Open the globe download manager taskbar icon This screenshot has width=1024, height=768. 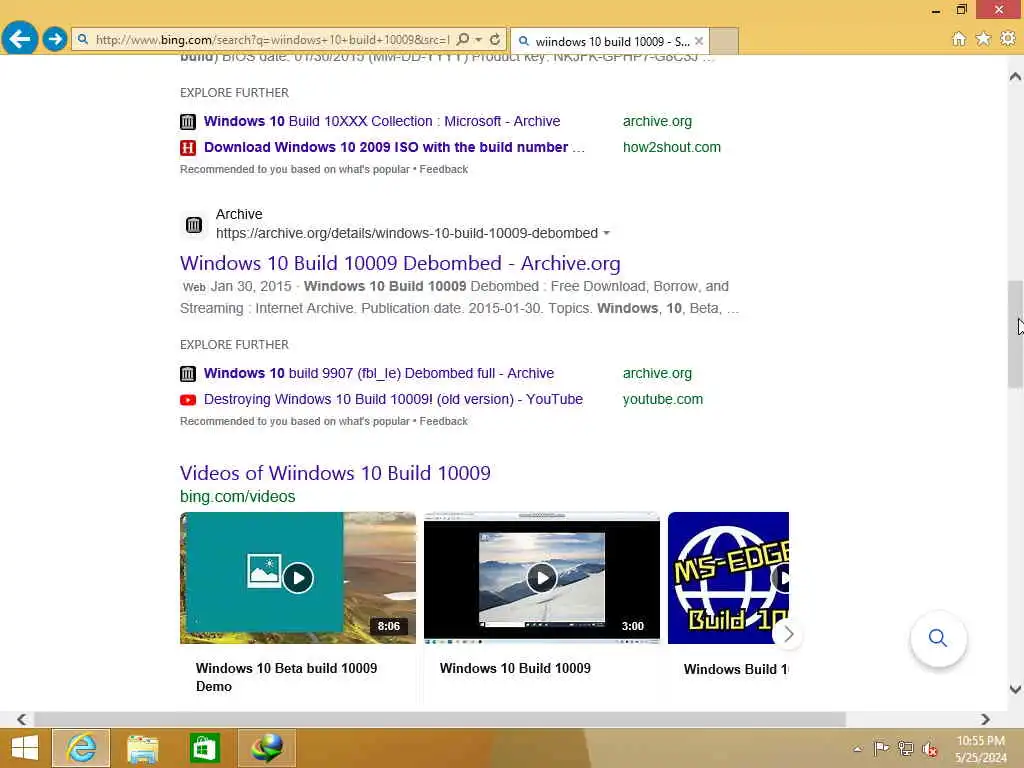[x=267, y=748]
